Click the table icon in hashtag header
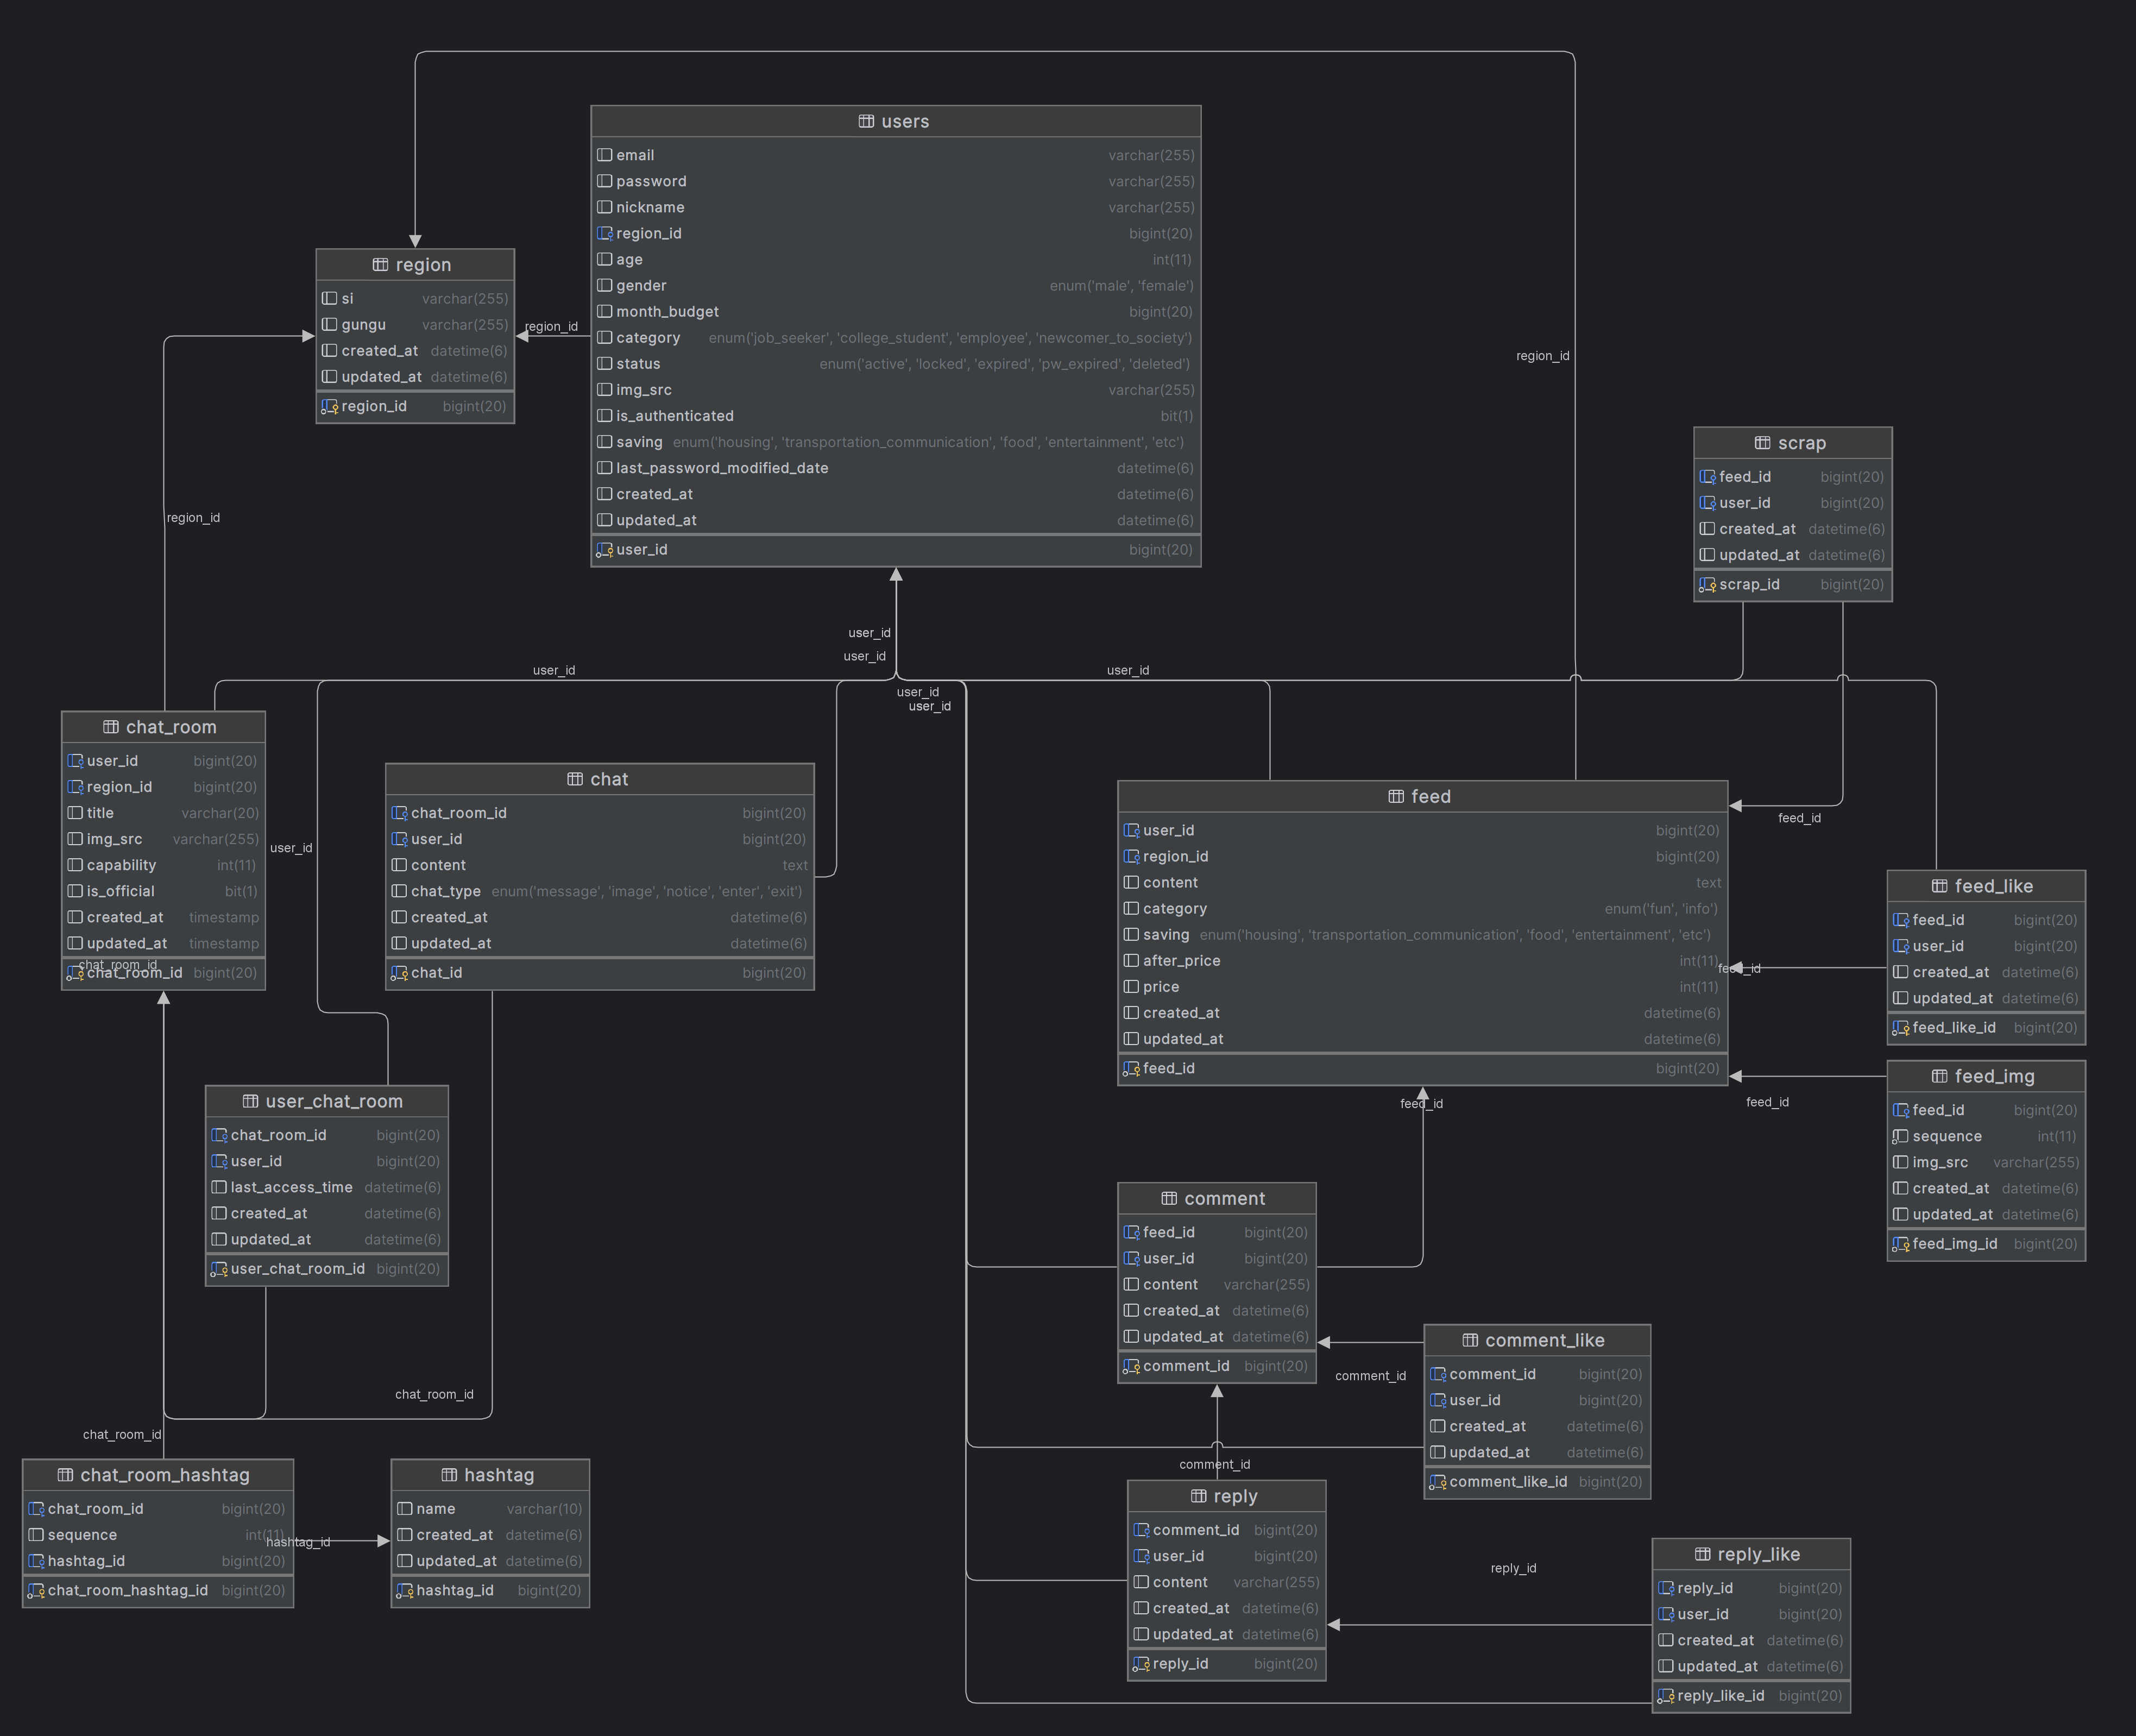 coord(449,1475)
